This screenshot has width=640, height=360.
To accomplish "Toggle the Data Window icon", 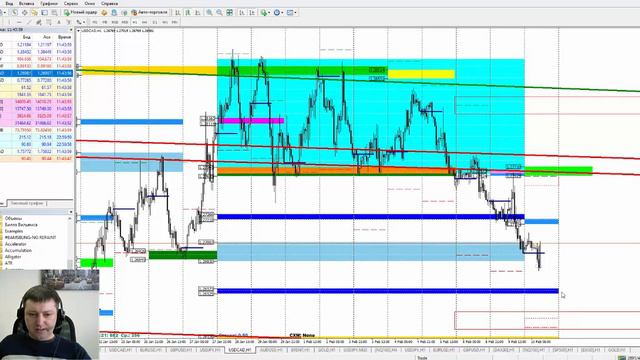I will coord(24,13).
